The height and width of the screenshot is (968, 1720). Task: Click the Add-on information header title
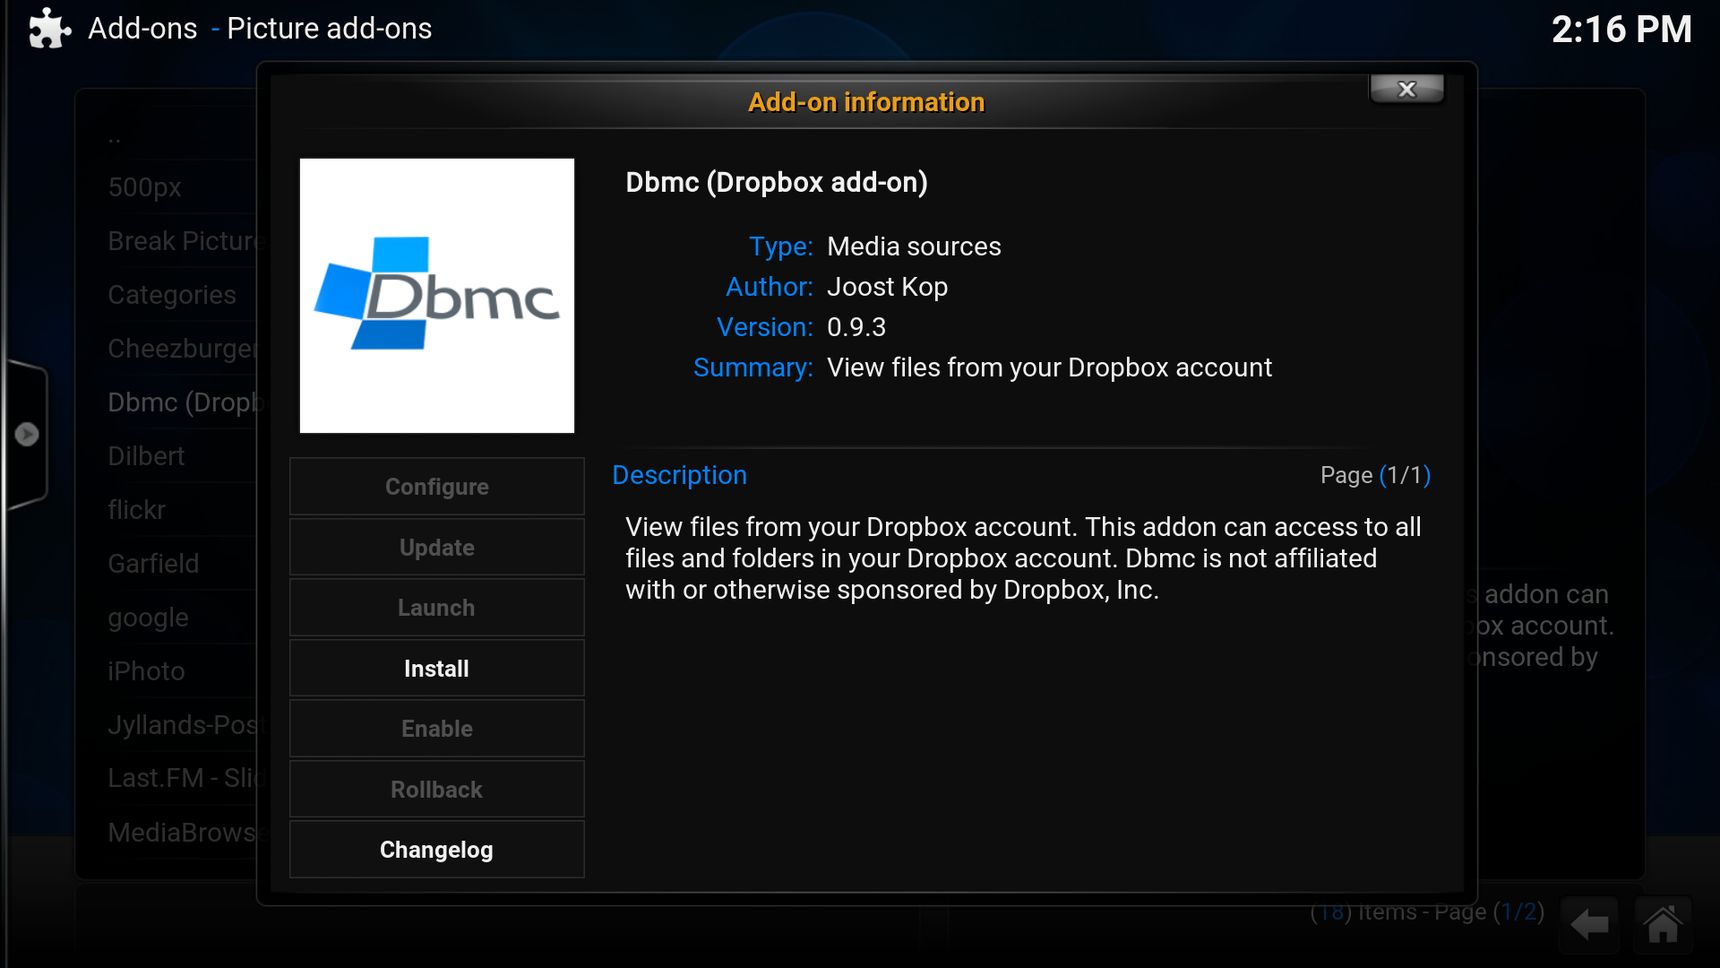pyautogui.click(x=866, y=102)
